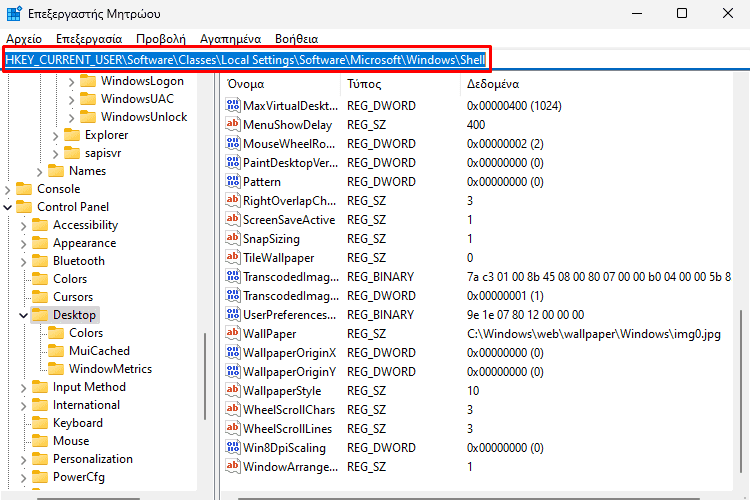Viewport: 750px width, 500px height.
Task: Expand the International tree node
Action: click(x=23, y=406)
